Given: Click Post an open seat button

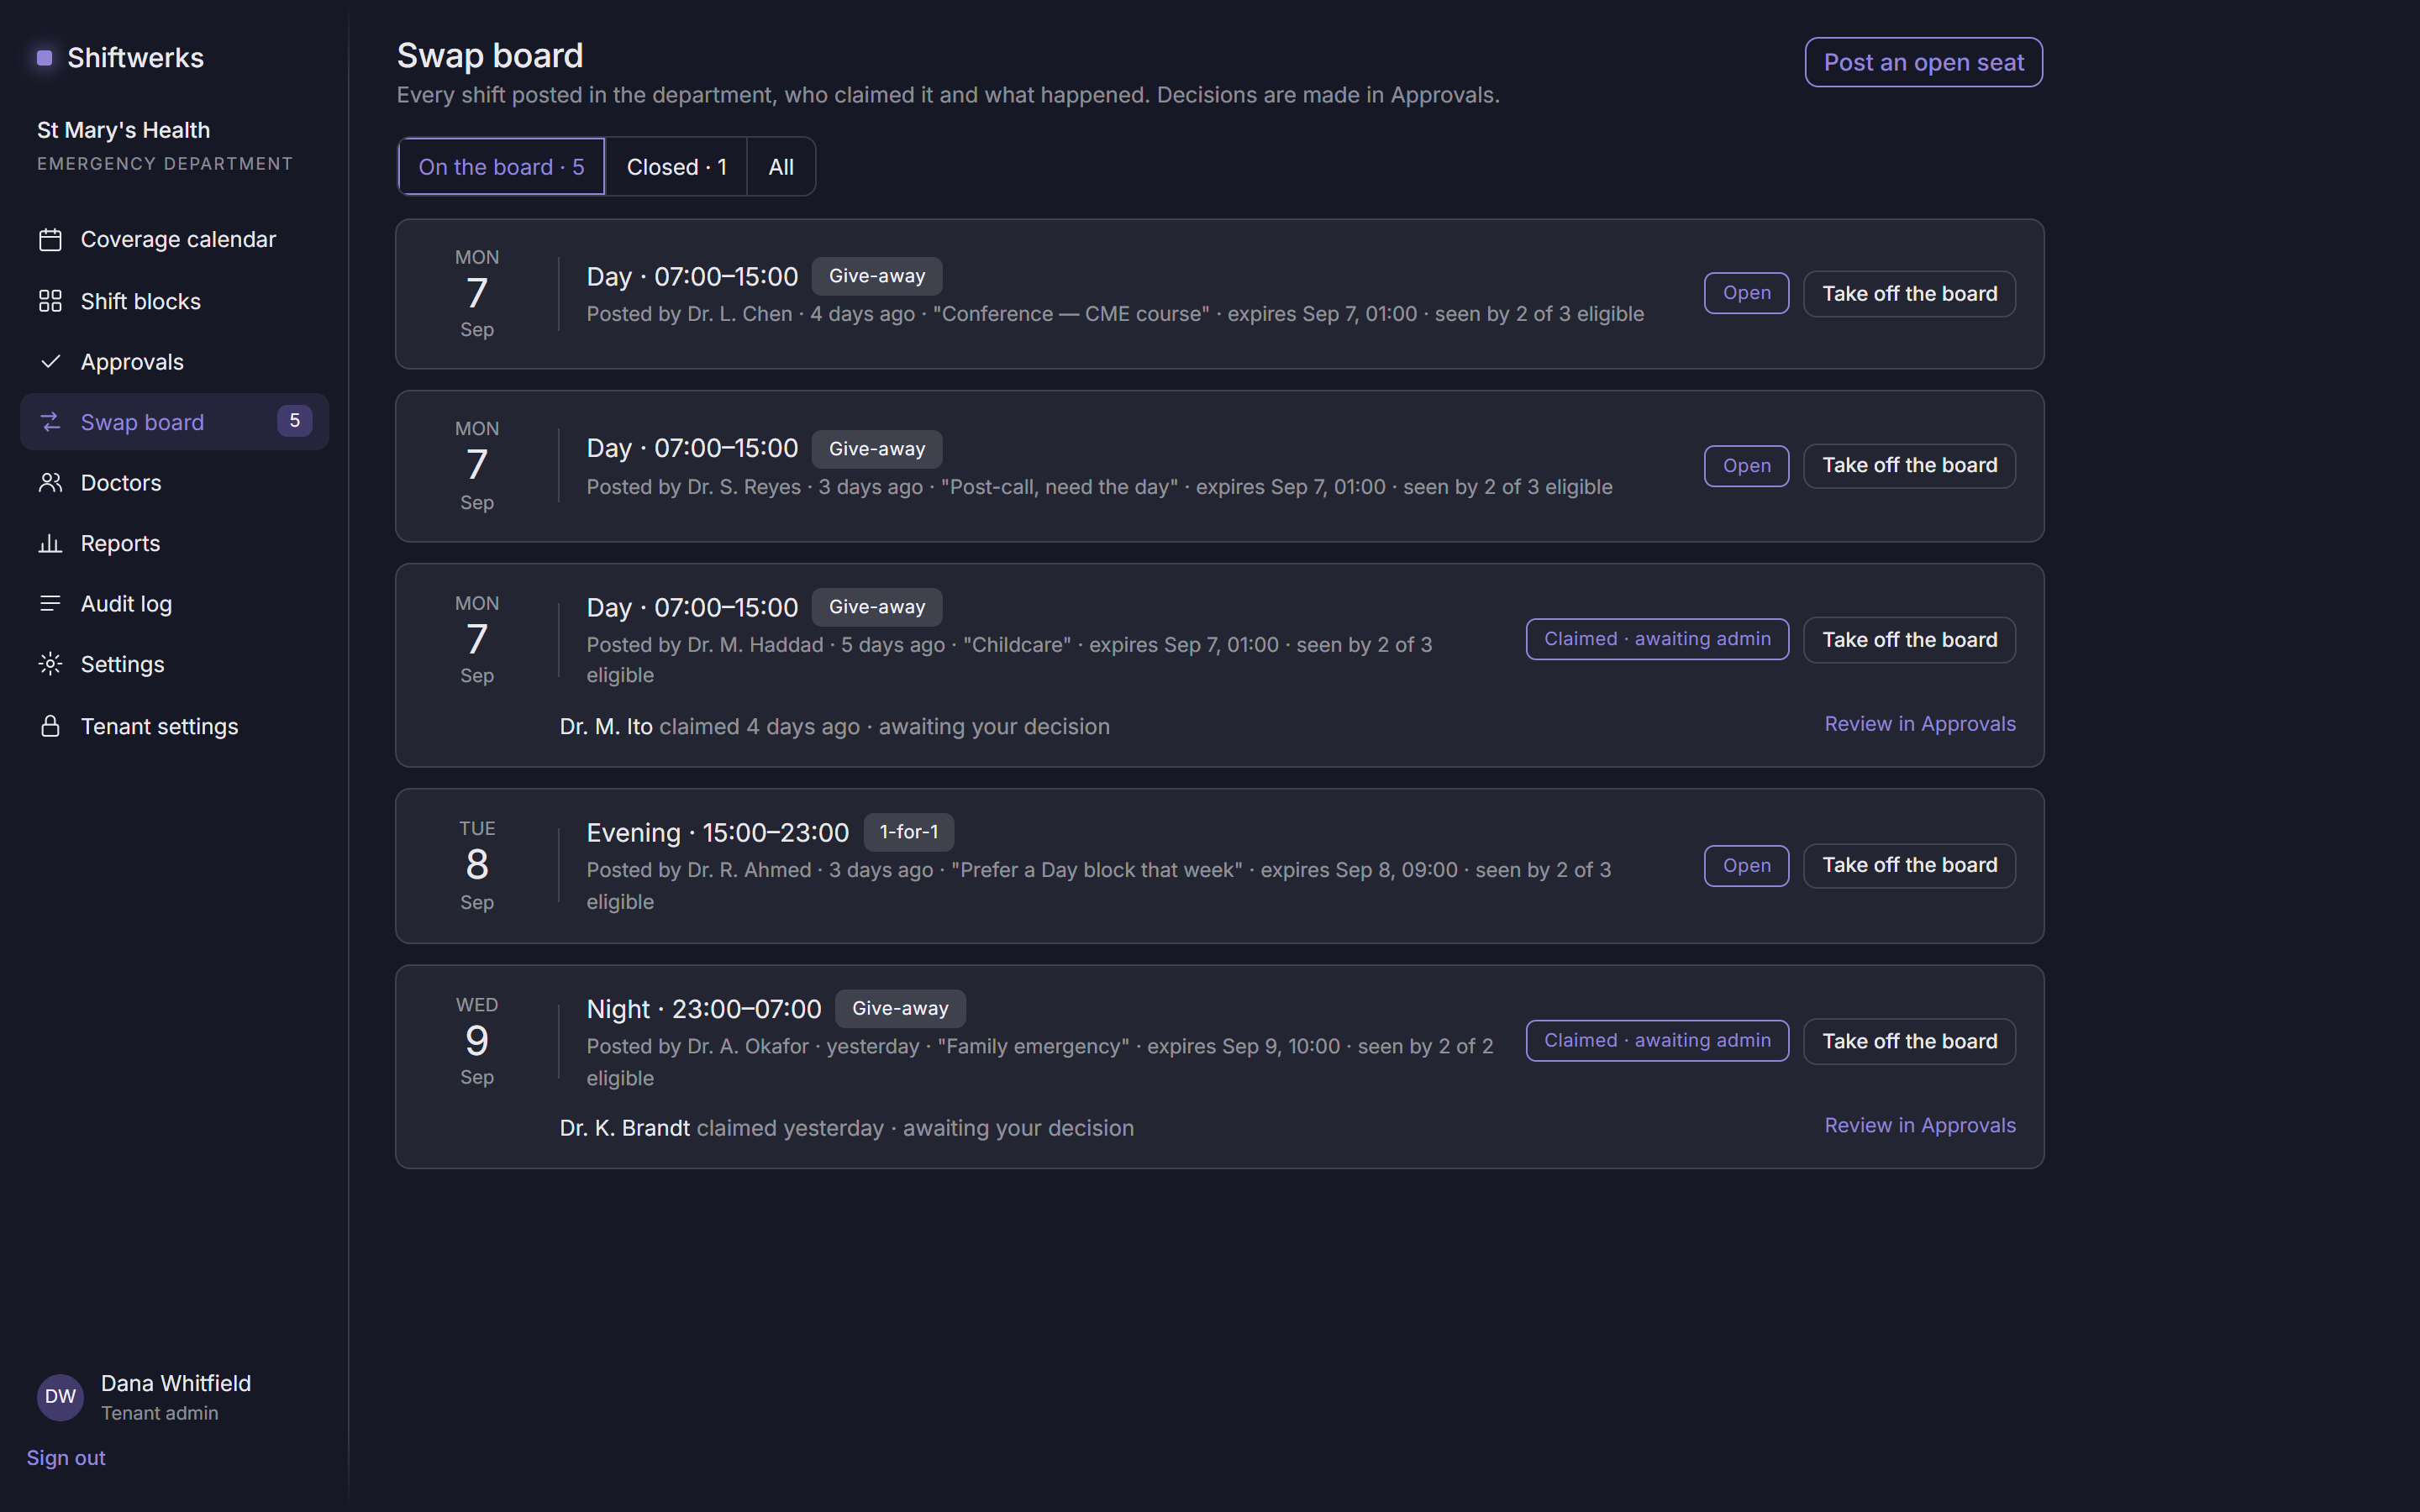Looking at the screenshot, I should [x=1923, y=62].
